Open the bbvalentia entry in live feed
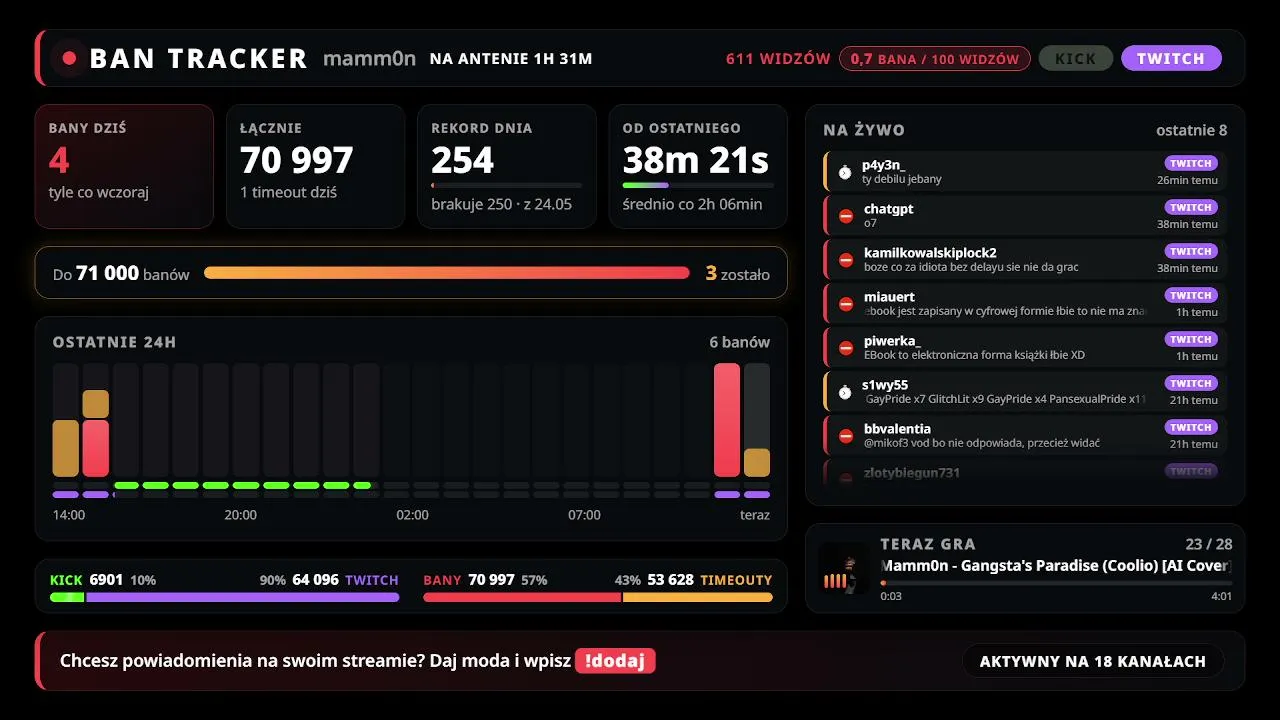Image resolution: width=1280 pixels, height=720 pixels. click(1025, 436)
